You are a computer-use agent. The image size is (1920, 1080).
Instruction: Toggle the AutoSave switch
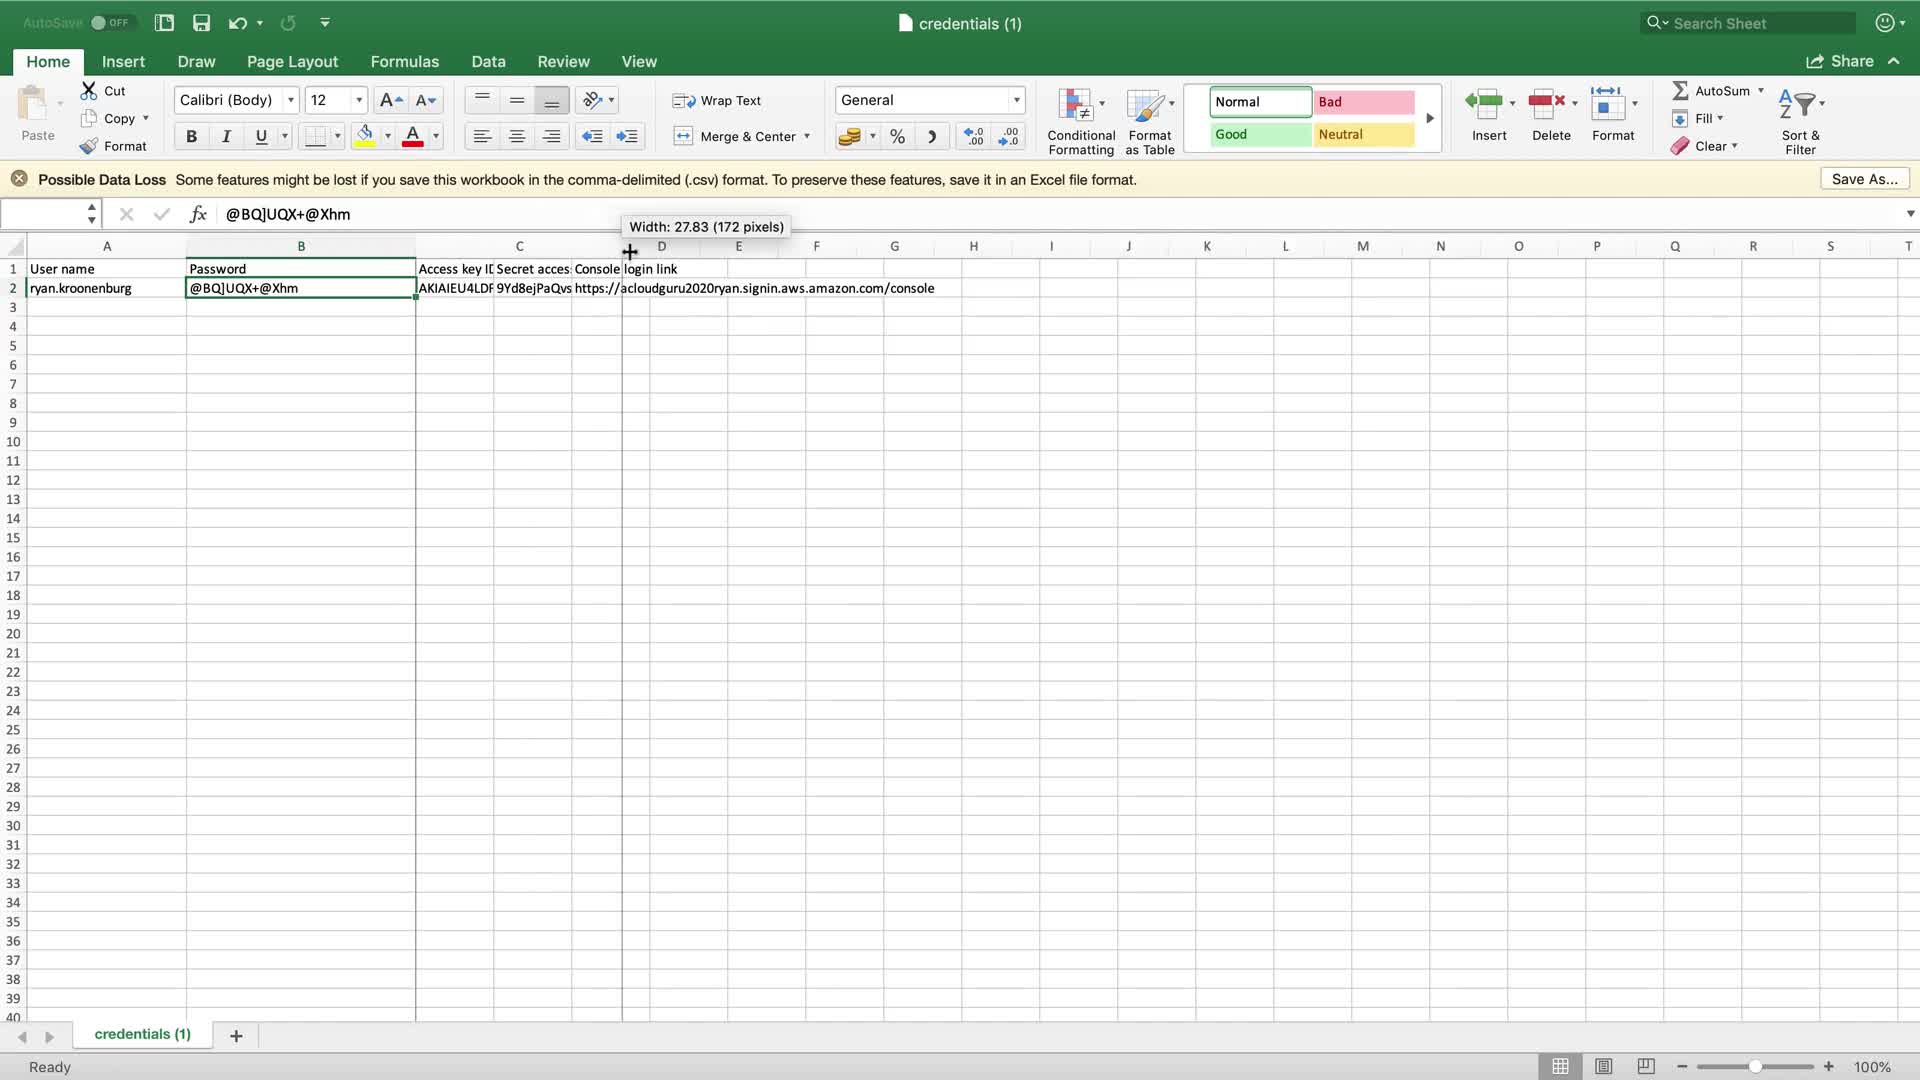click(108, 22)
